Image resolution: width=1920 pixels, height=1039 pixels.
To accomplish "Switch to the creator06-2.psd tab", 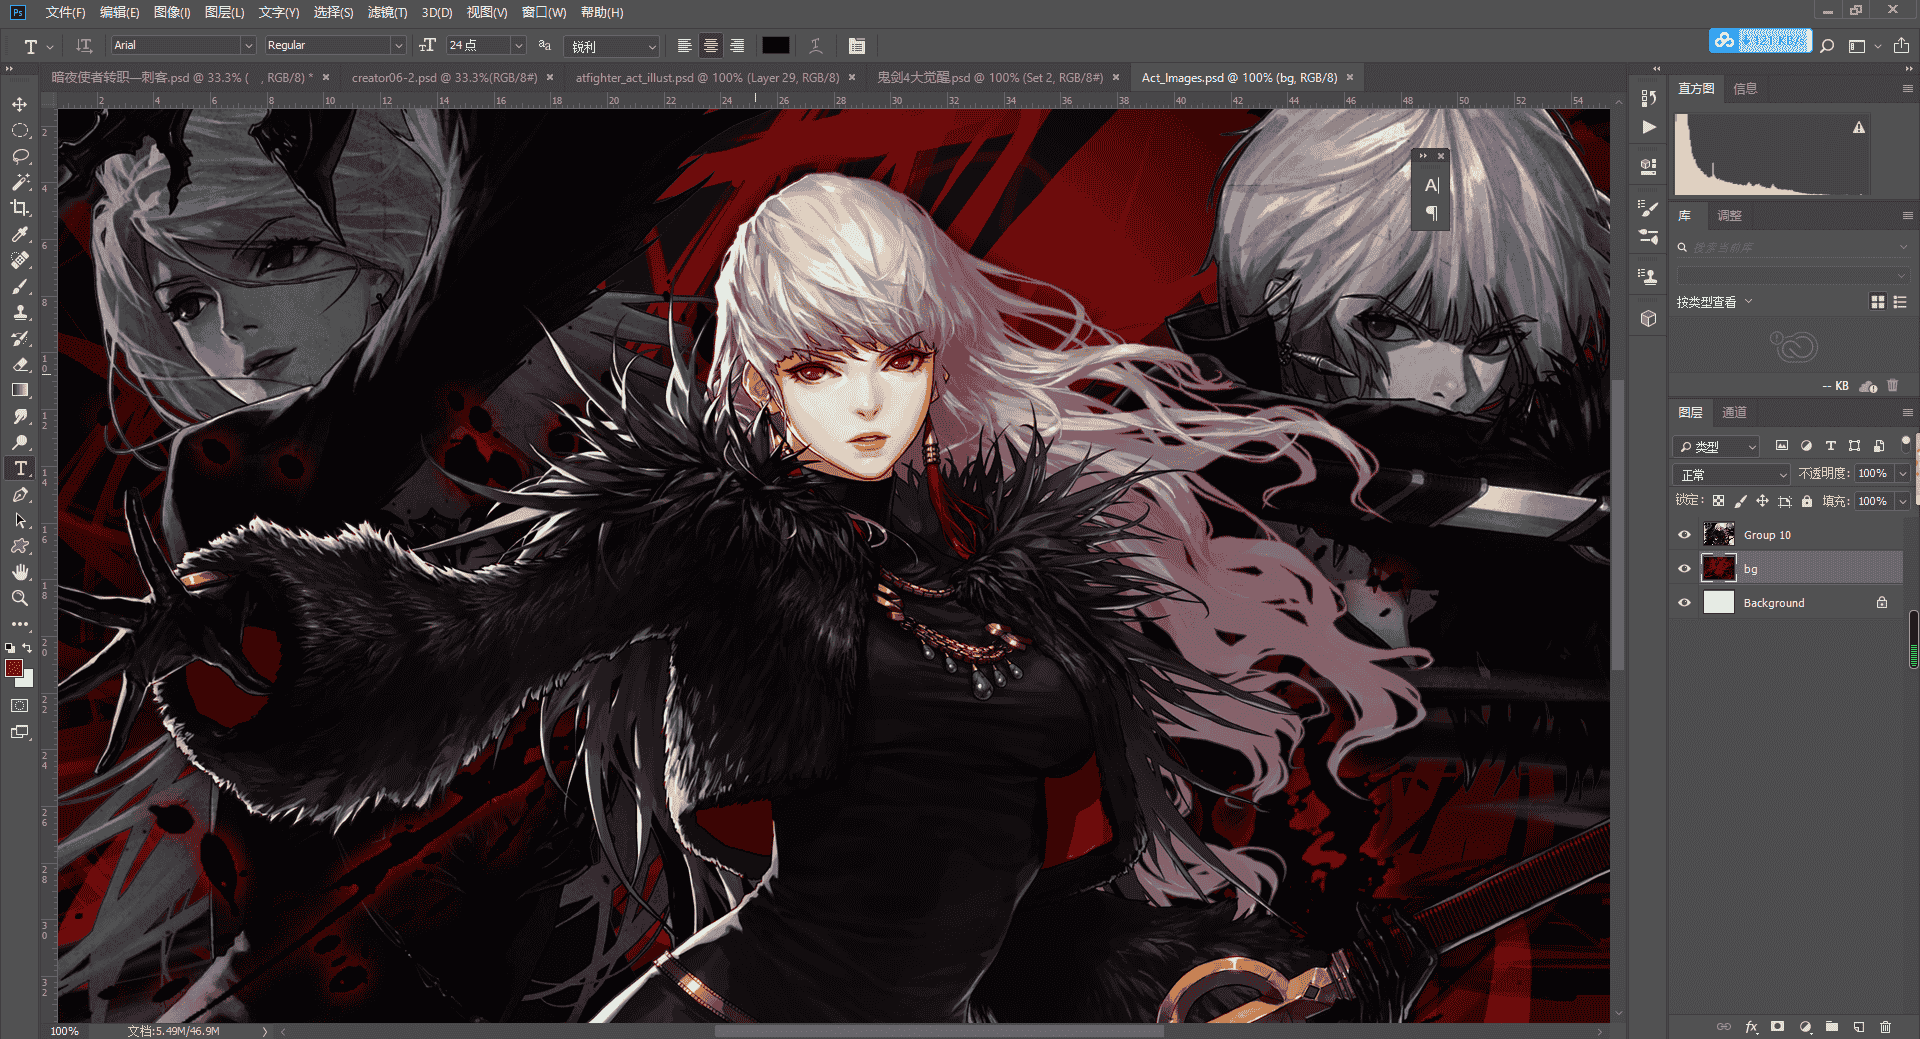I will 444,77.
